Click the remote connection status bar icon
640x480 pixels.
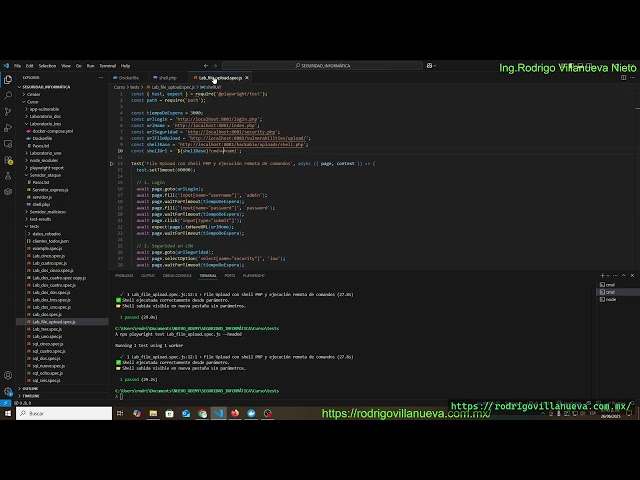click(5, 403)
